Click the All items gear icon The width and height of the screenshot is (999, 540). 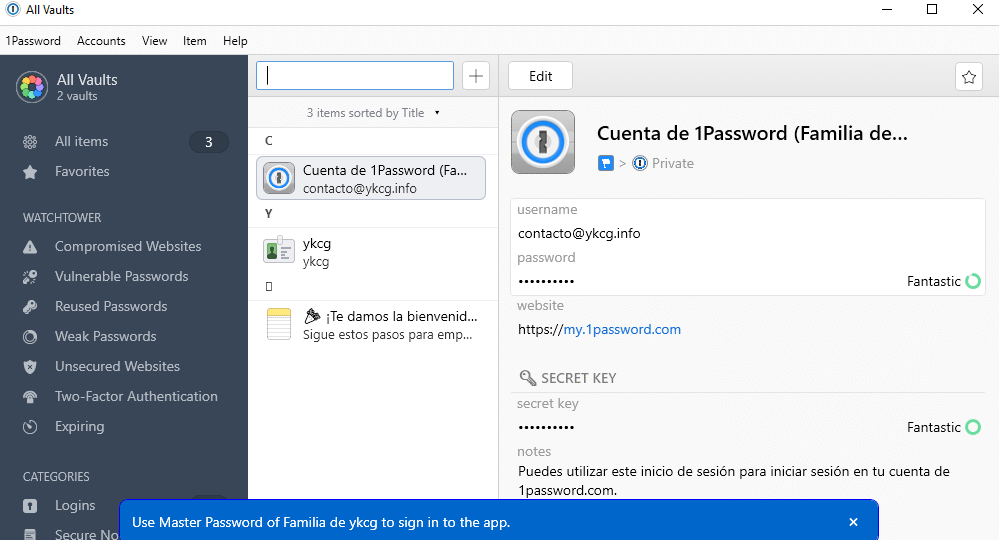coord(30,142)
